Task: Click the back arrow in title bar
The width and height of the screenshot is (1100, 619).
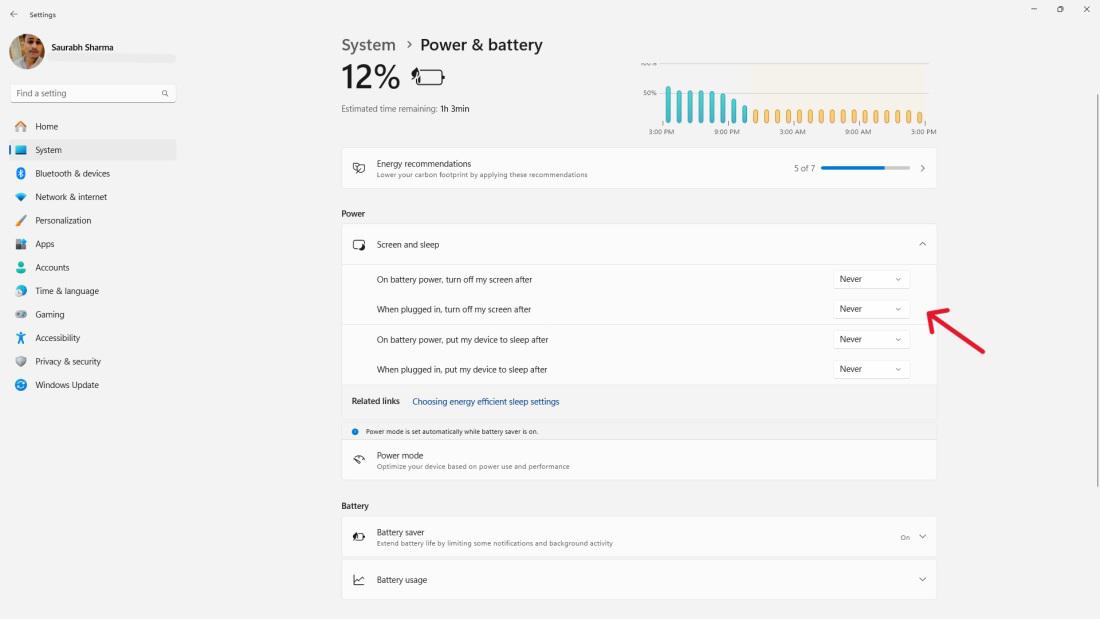Action: click(14, 15)
